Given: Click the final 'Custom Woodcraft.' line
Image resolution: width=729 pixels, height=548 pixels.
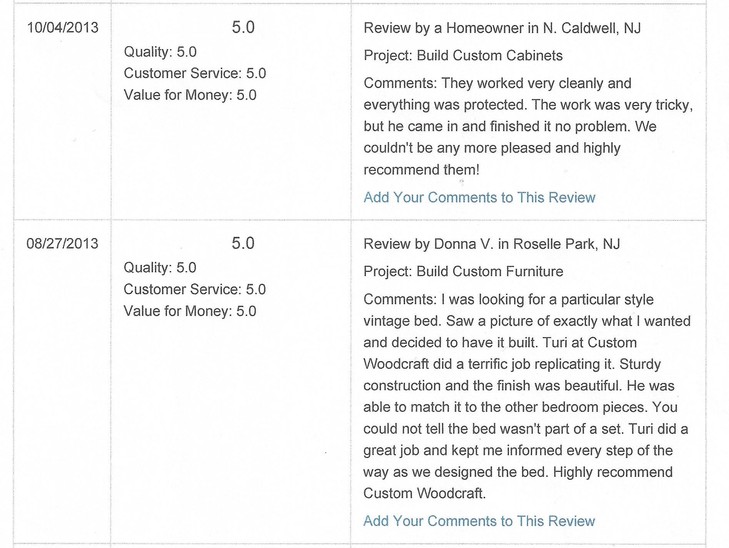Looking at the screenshot, I should point(424,493).
